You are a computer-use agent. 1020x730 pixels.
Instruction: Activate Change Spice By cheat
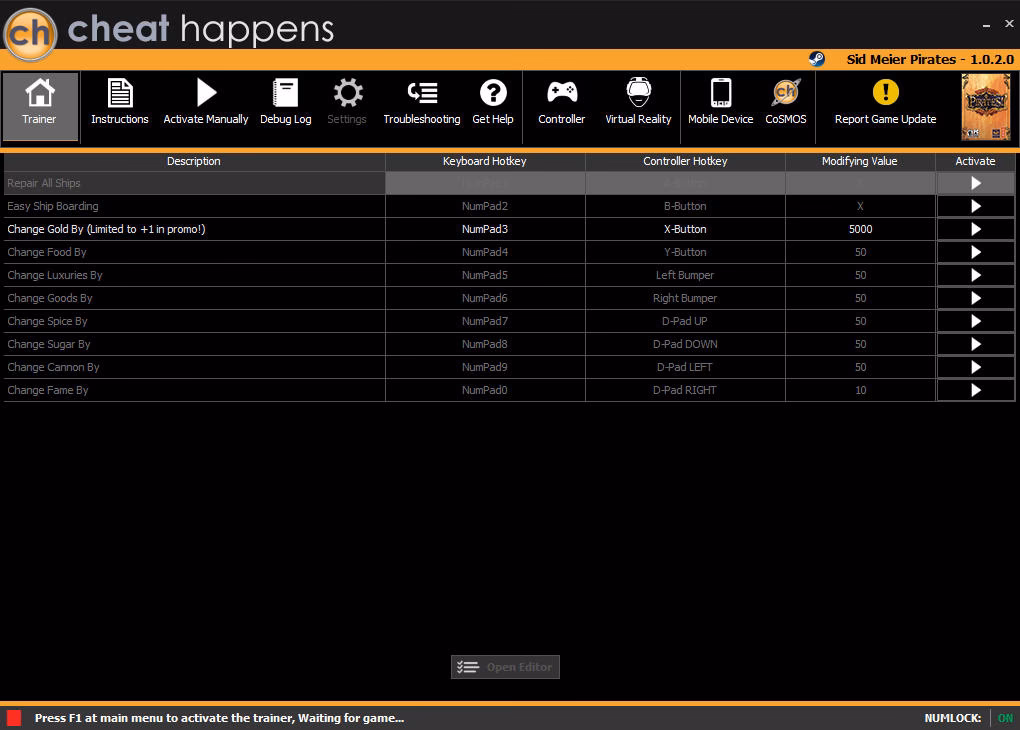coord(976,321)
